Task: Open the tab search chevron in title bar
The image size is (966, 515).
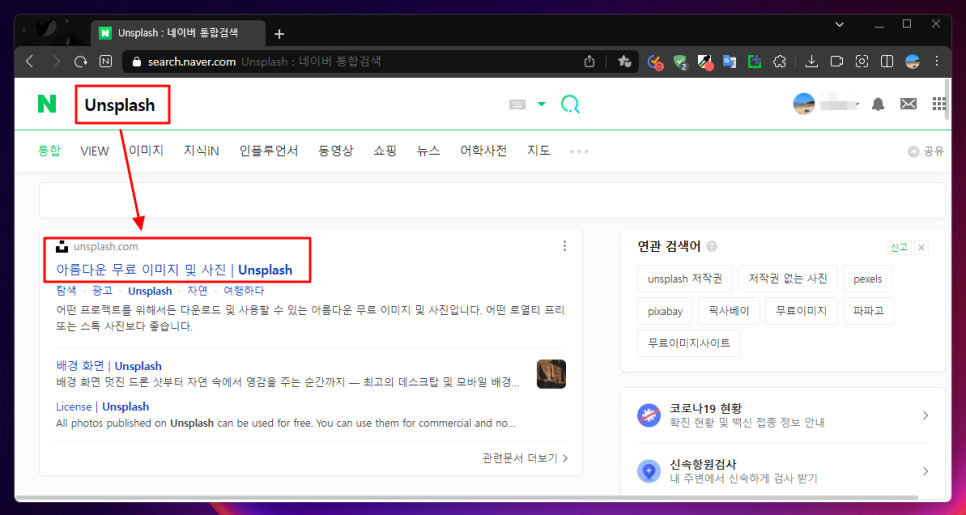Action: point(839,25)
